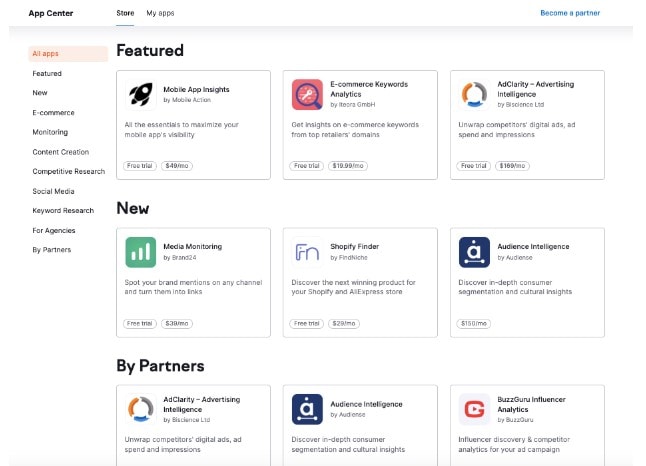Open the Mobile App Insights title
646x466 pixels.
point(196,89)
